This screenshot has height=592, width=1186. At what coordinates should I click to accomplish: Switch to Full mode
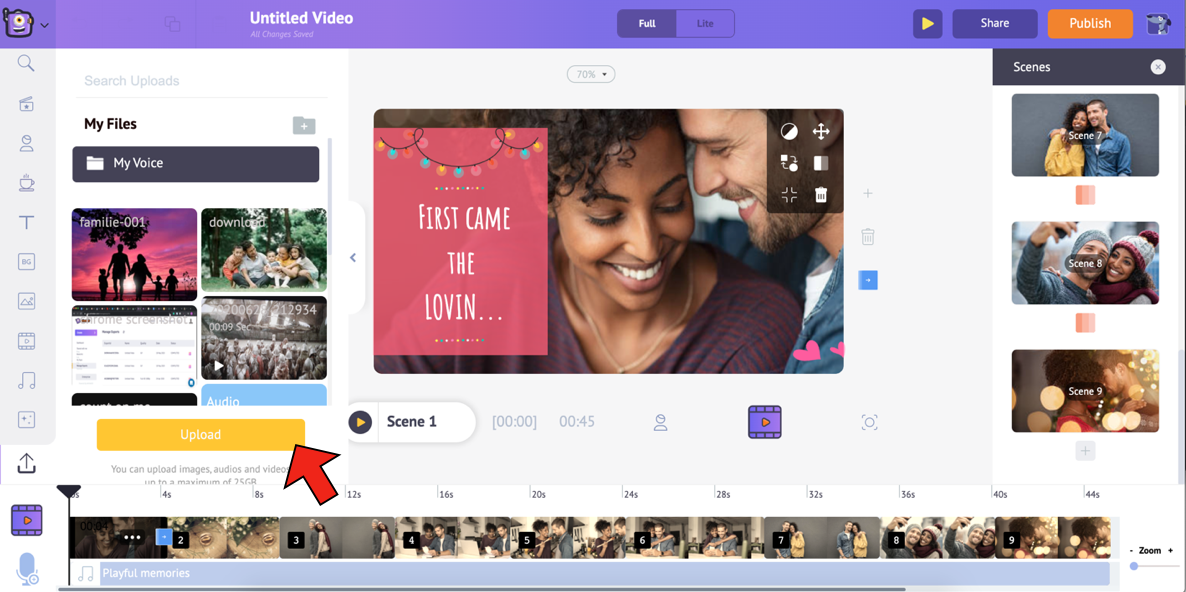[x=647, y=23]
